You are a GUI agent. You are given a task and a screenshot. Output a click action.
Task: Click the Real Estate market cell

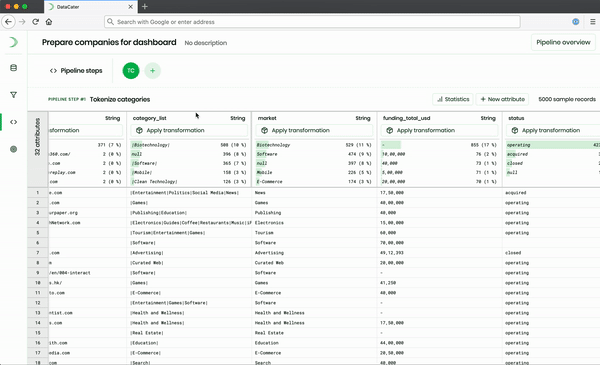[269, 333]
